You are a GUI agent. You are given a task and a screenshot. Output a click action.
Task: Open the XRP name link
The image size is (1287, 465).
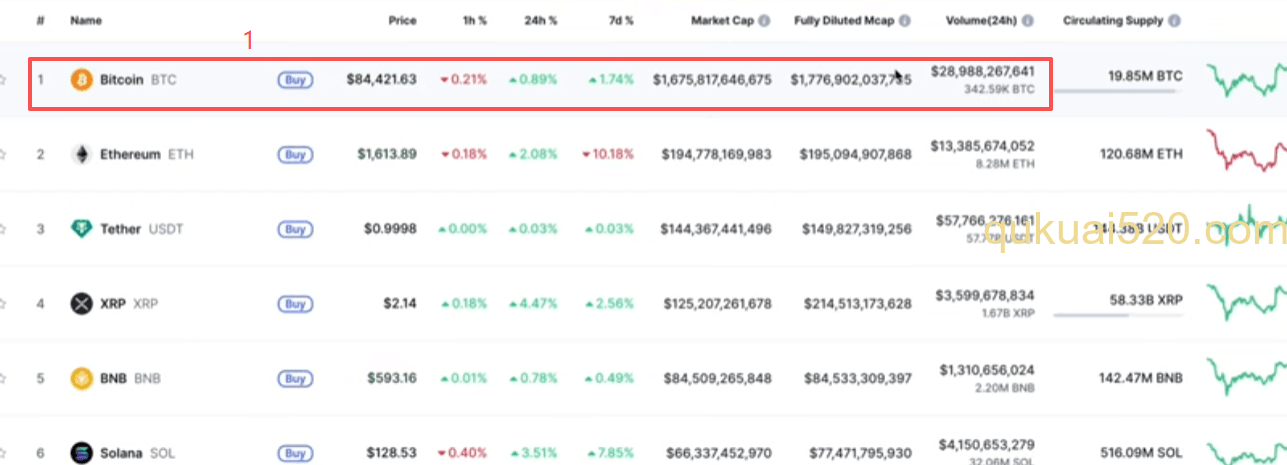click(x=129, y=304)
